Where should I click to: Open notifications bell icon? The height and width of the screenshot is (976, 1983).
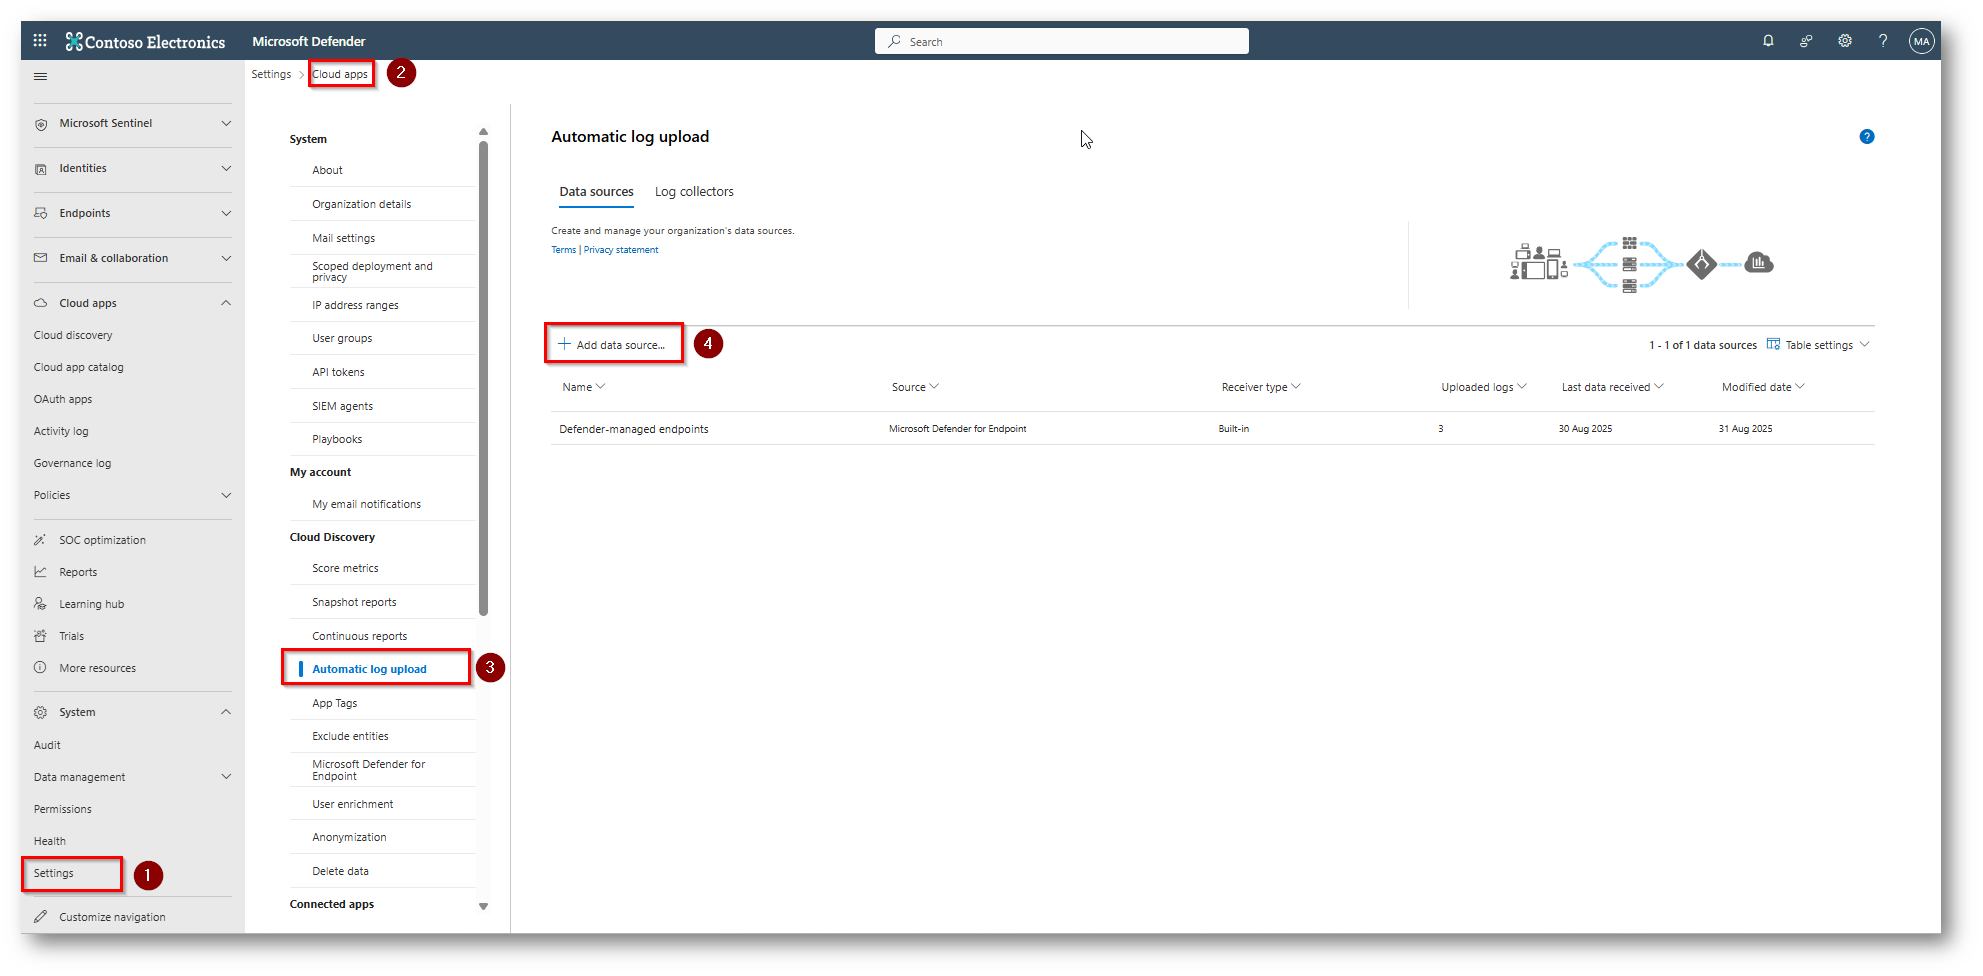(x=1768, y=41)
